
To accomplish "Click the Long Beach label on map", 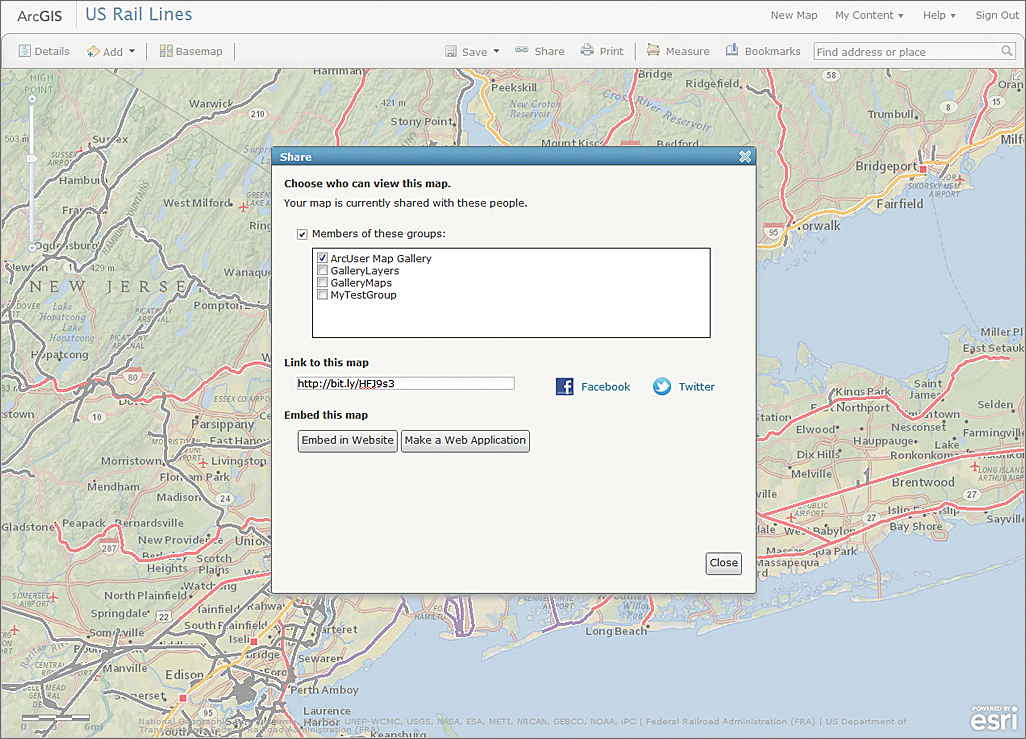I will 615,631.
